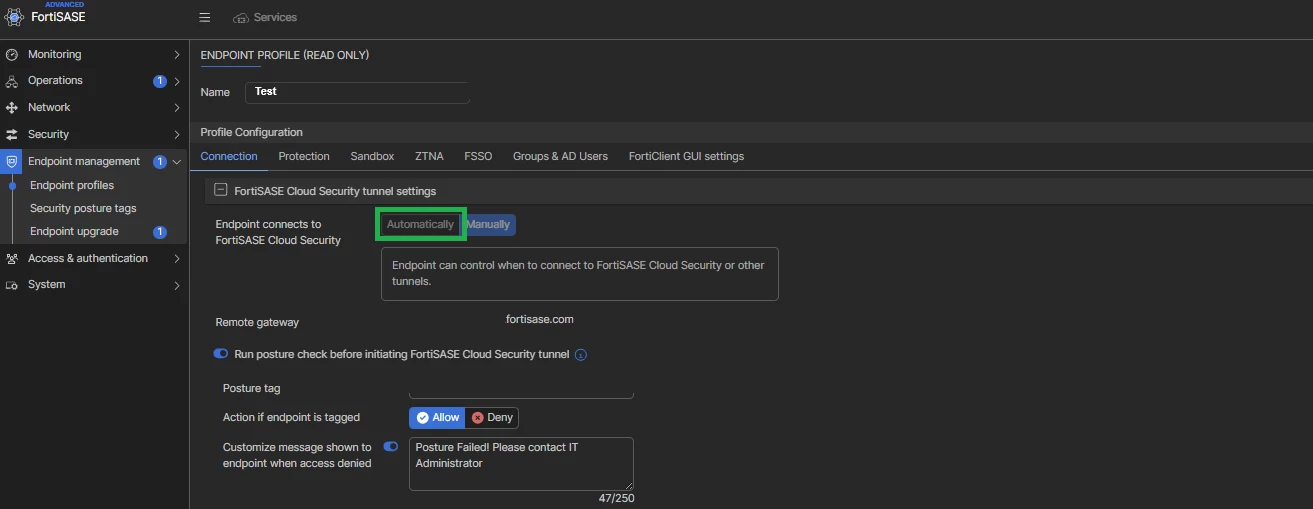This screenshot has width=1313, height=509.
Task: Click the Operations notification badge
Action: pyautogui.click(x=160, y=81)
